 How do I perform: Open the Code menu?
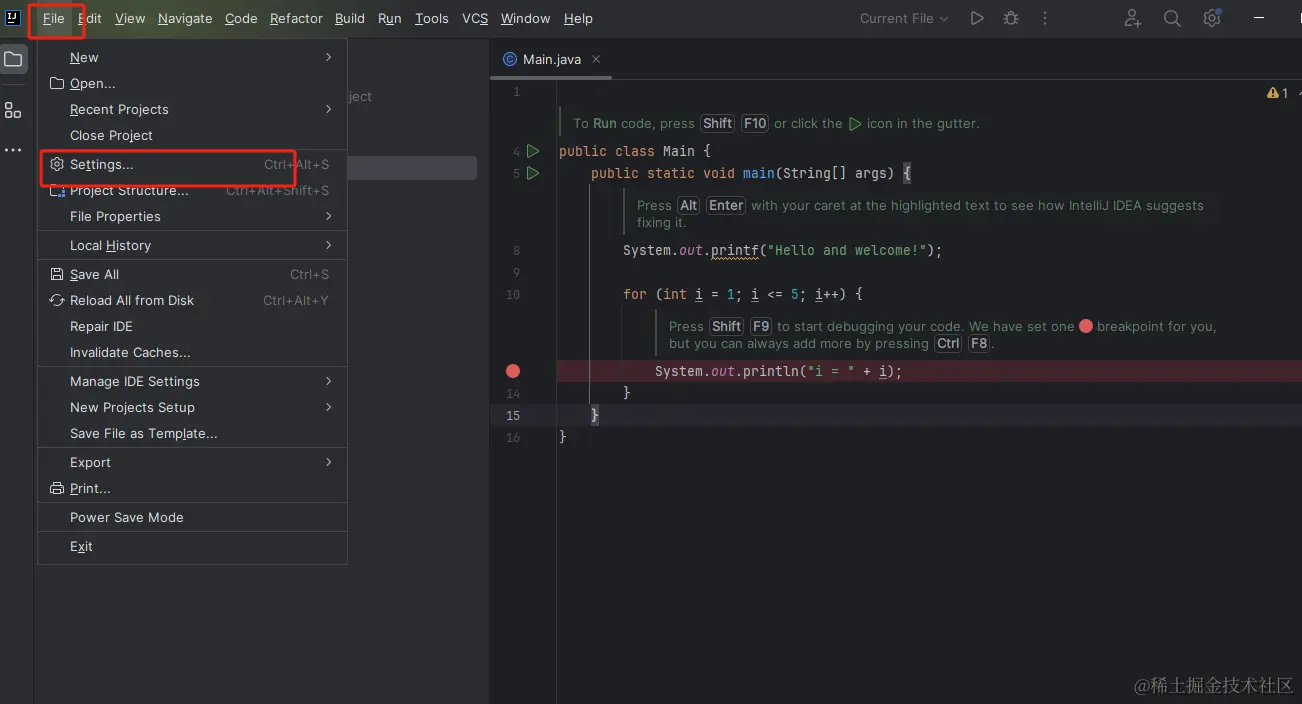click(x=241, y=18)
